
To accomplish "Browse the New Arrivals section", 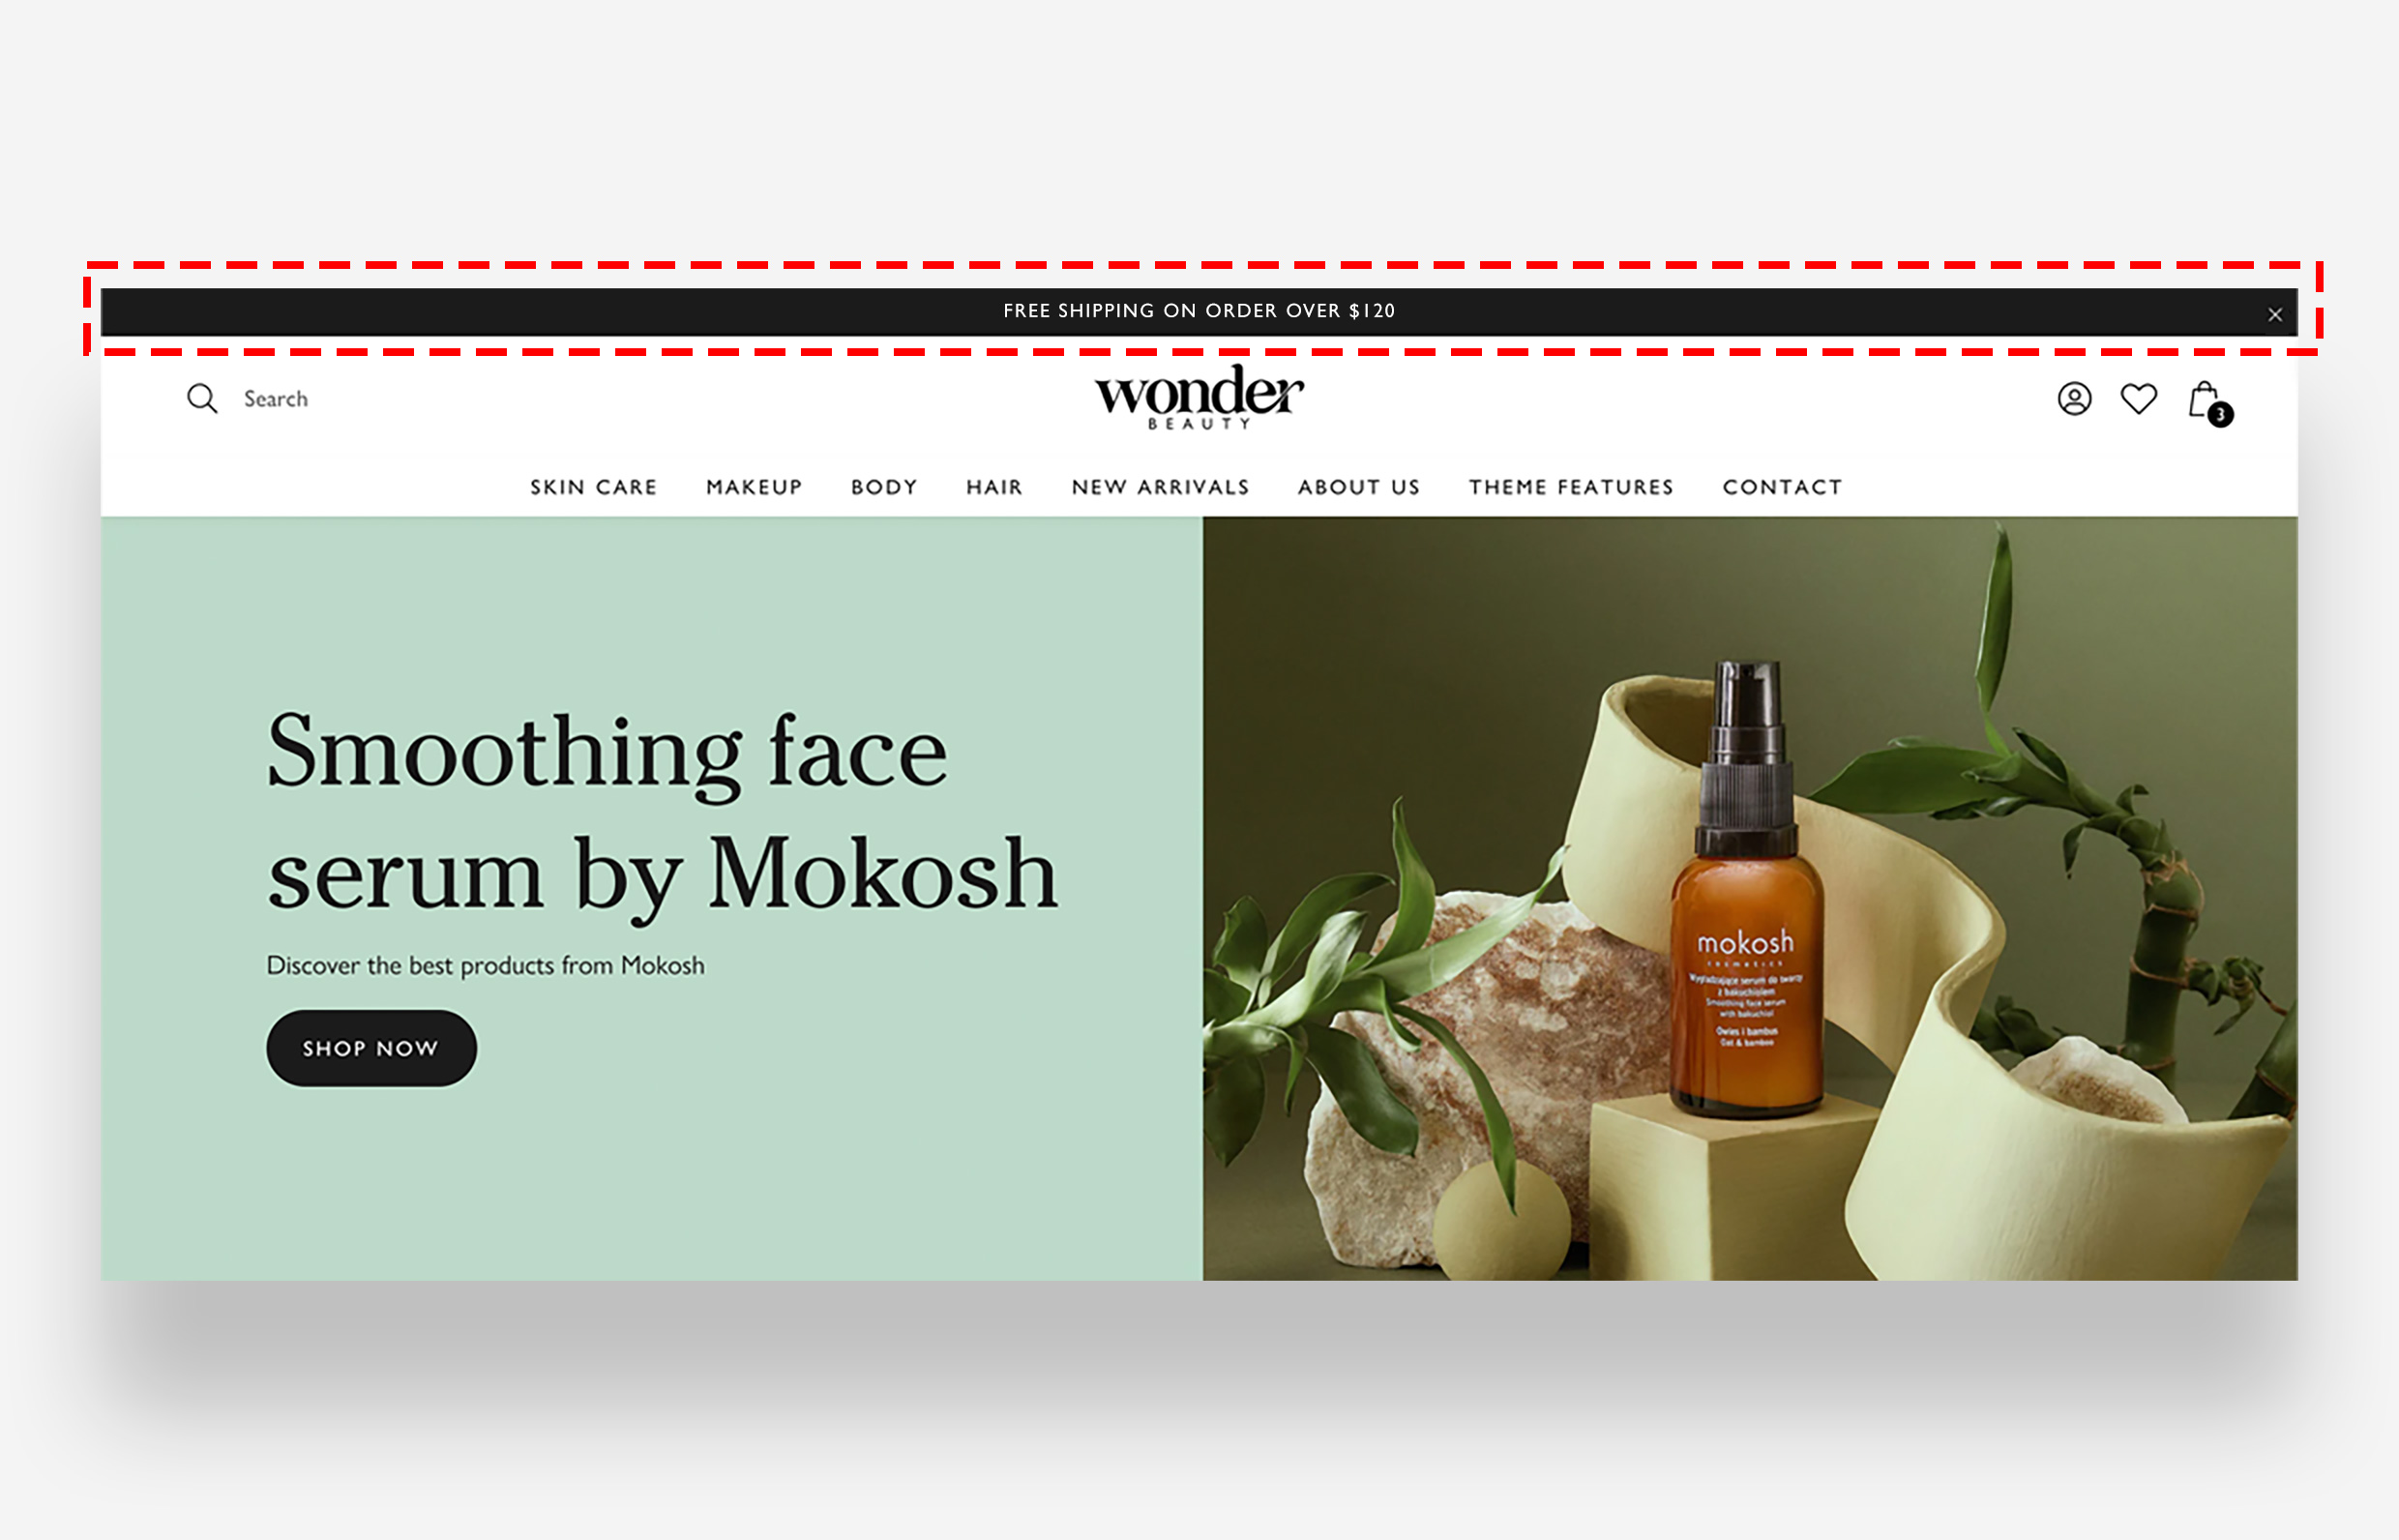I will click(x=1160, y=487).
